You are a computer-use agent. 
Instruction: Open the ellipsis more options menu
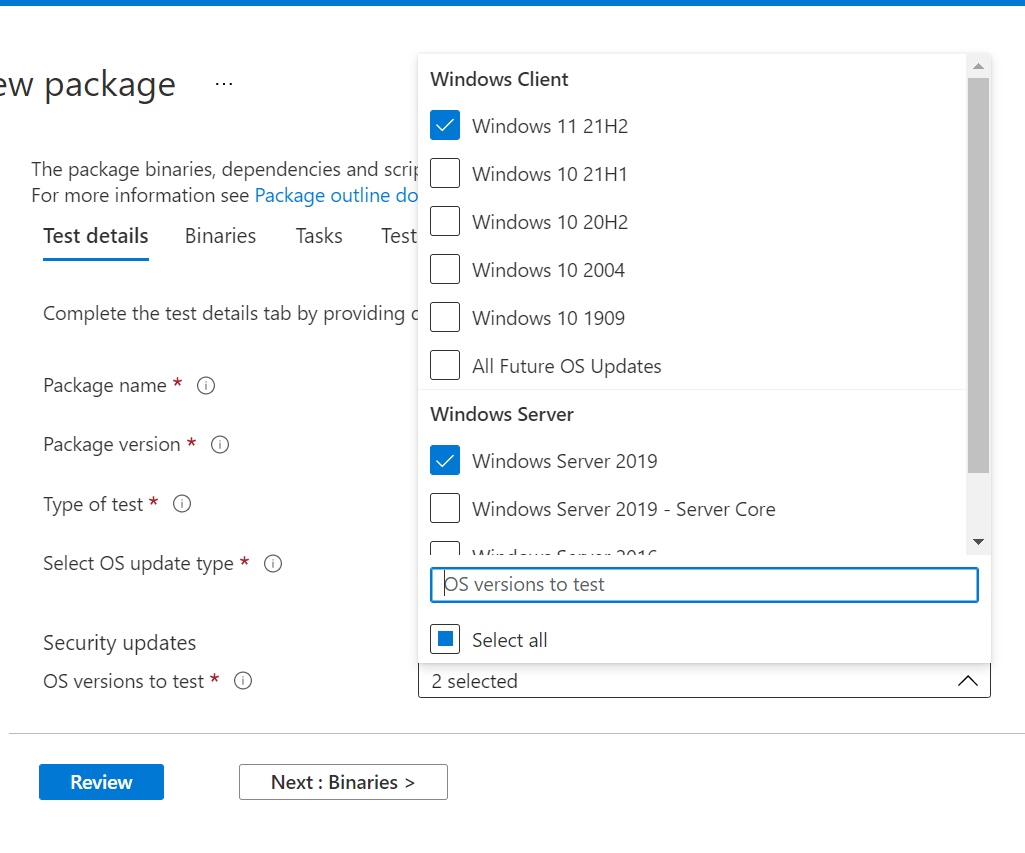click(224, 84)
